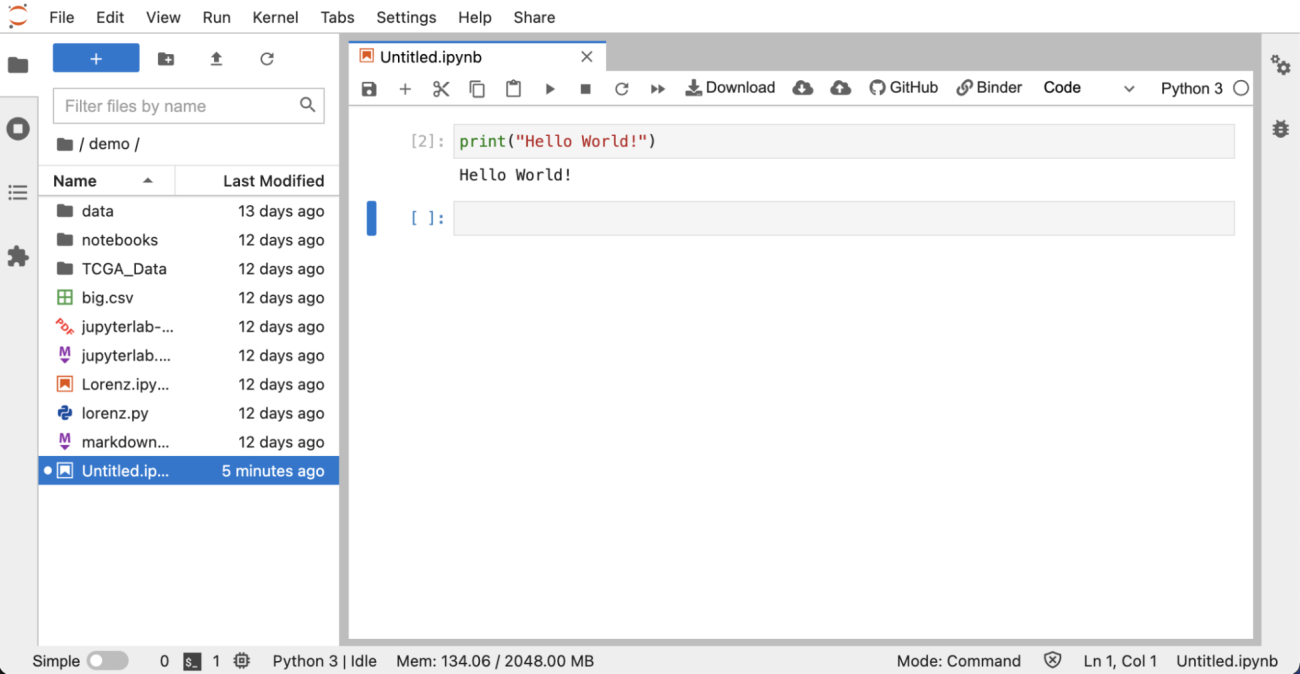1300x674 pixels.
Task: Open the Kernel menu
Action: coord(275,17)
